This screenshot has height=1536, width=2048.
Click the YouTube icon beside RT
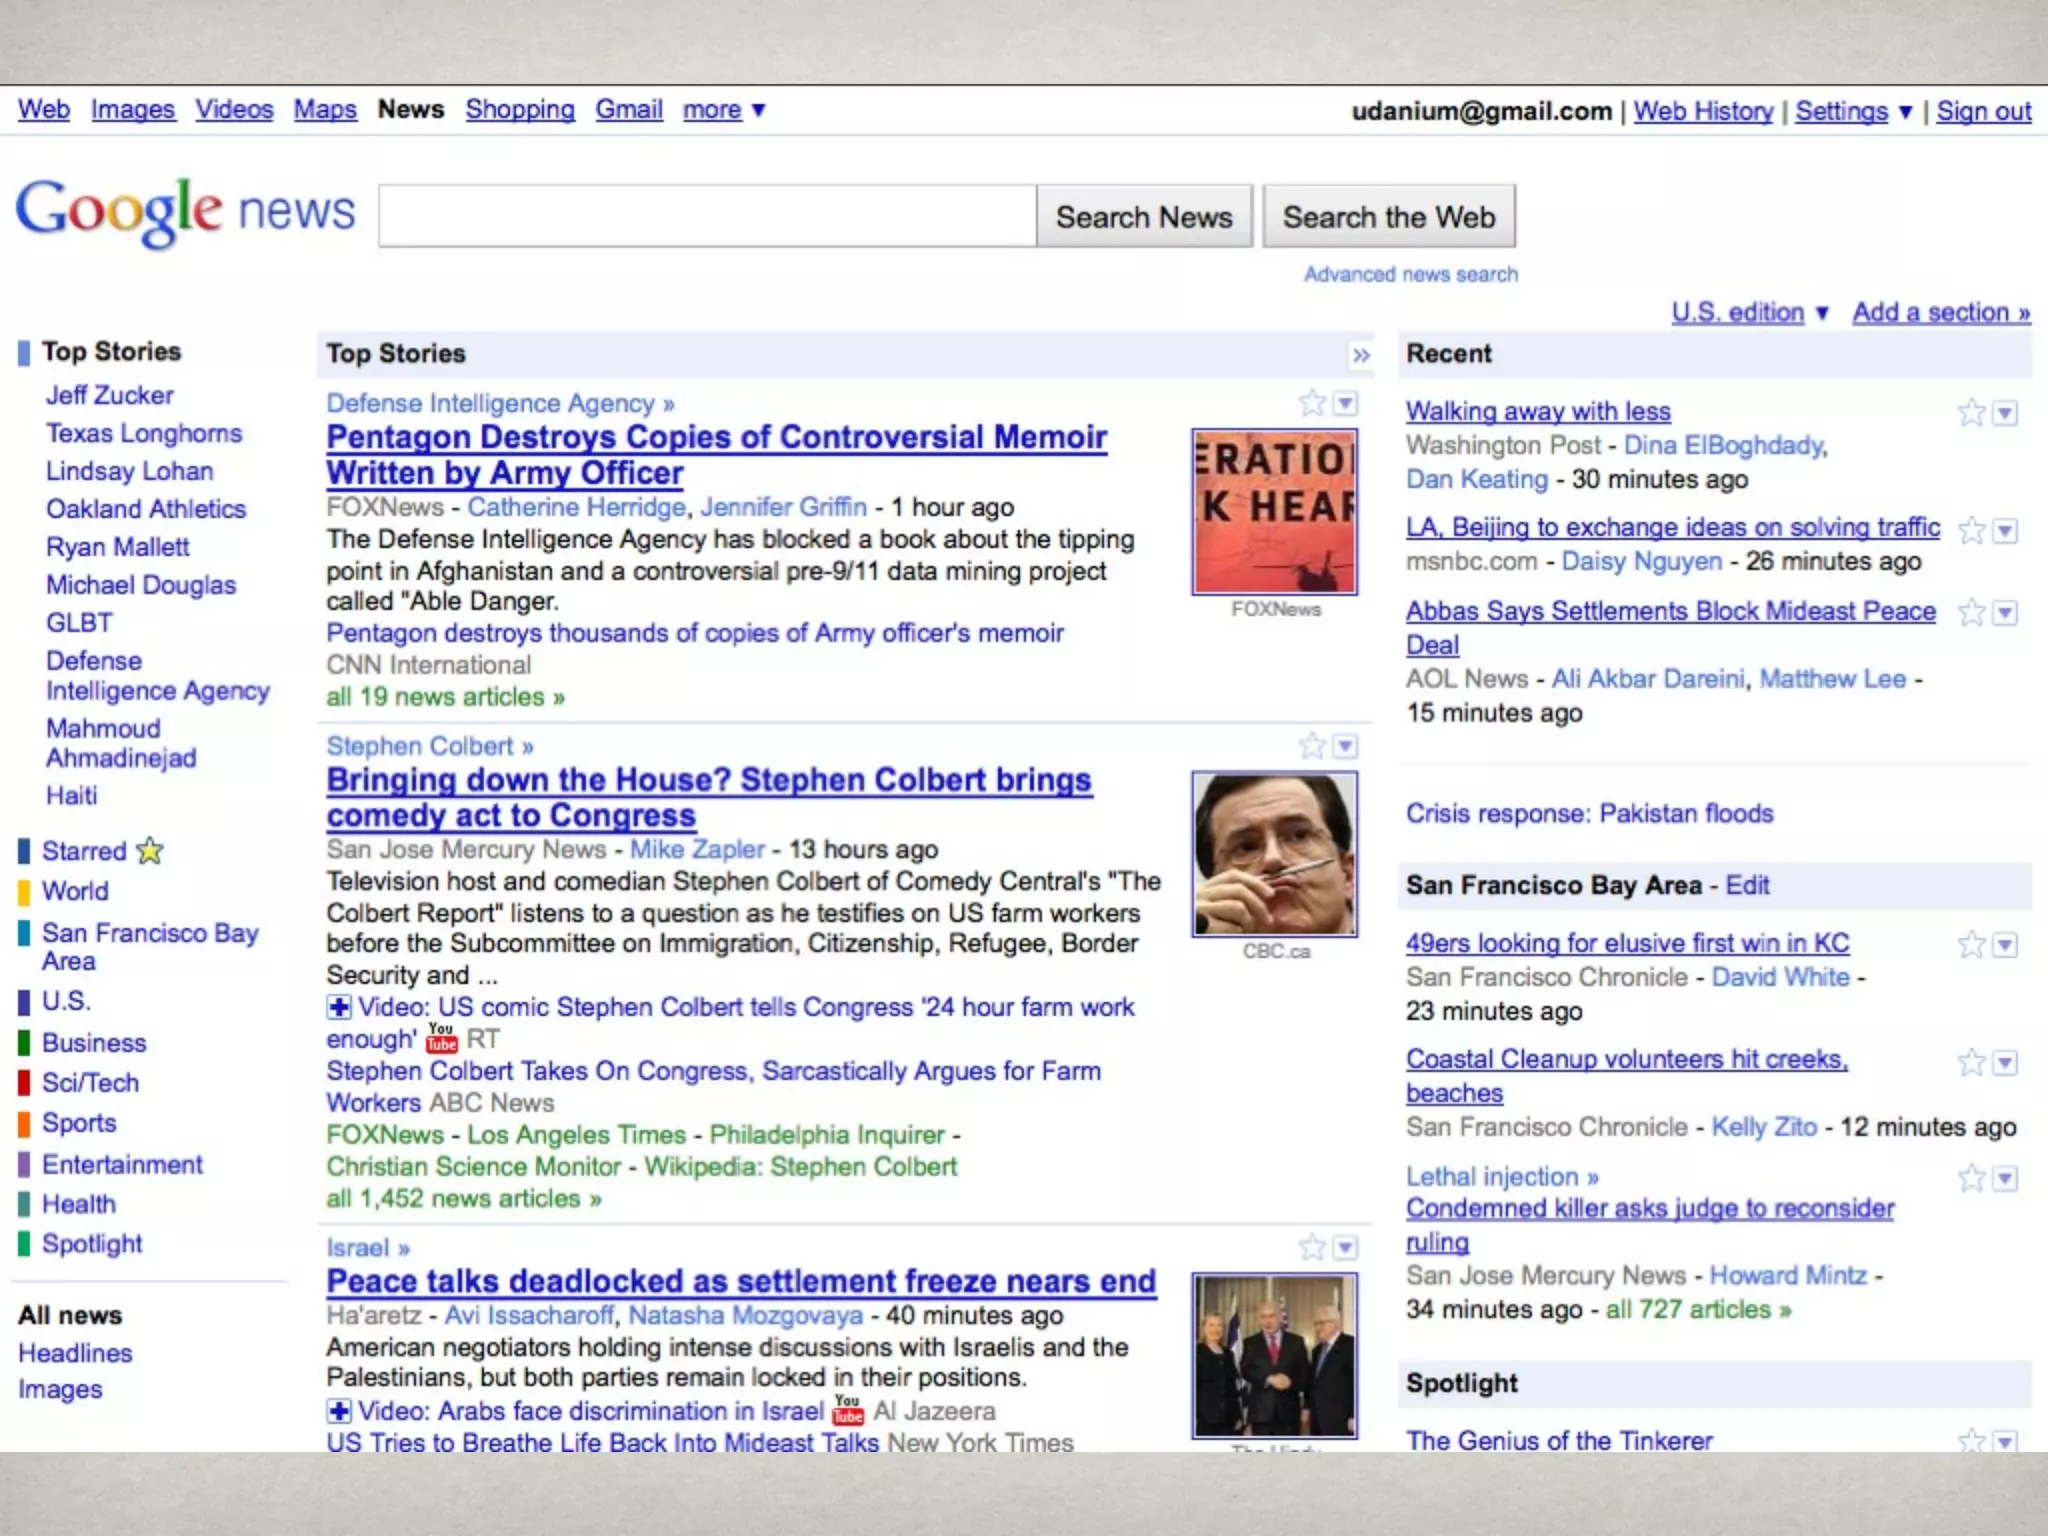pyautogui.click(x=441, y=1039)
